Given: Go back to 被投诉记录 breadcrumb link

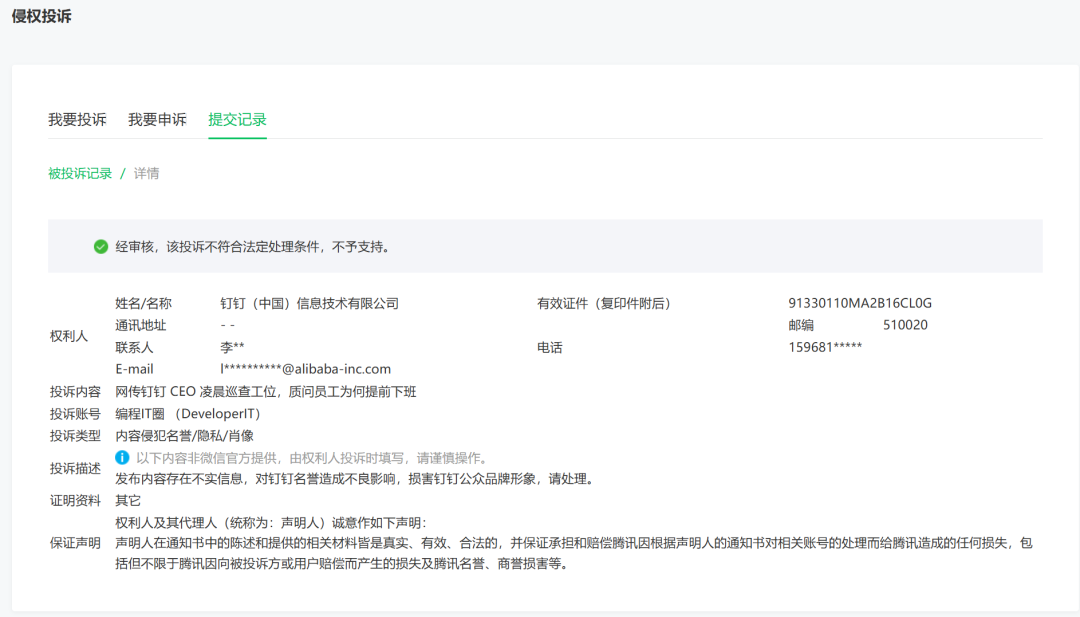Looking at the screenshot, I should click(80, 174).
